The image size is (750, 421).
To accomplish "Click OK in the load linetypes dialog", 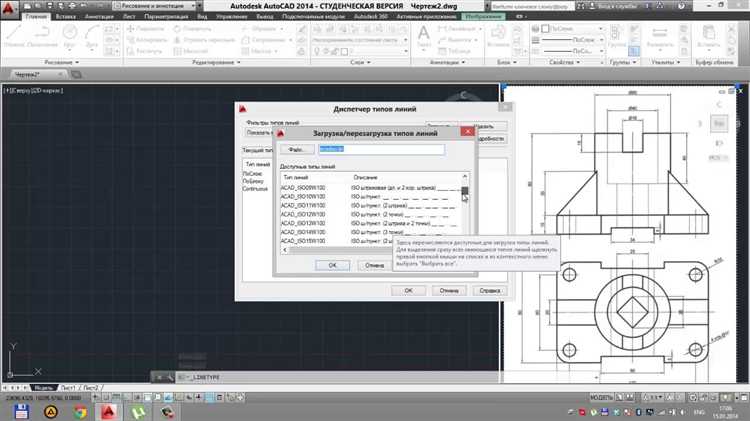I will [332, 265].
